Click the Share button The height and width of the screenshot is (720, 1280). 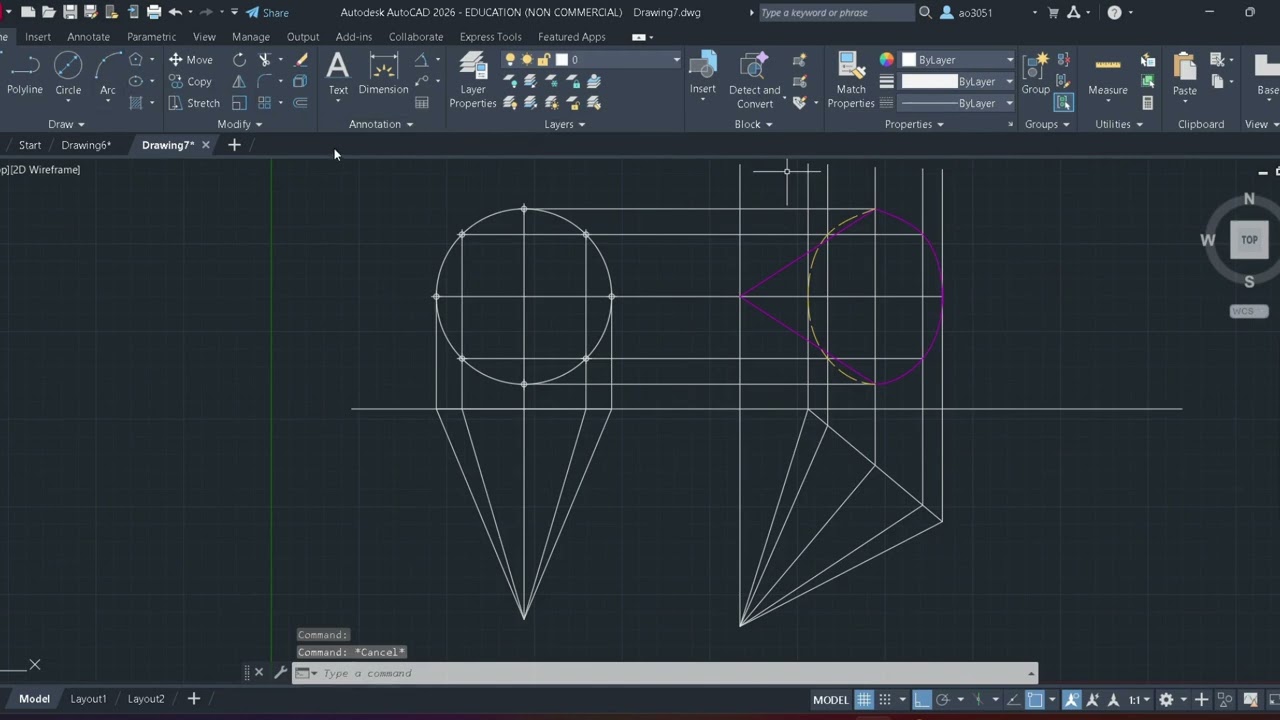click(267, 13)
